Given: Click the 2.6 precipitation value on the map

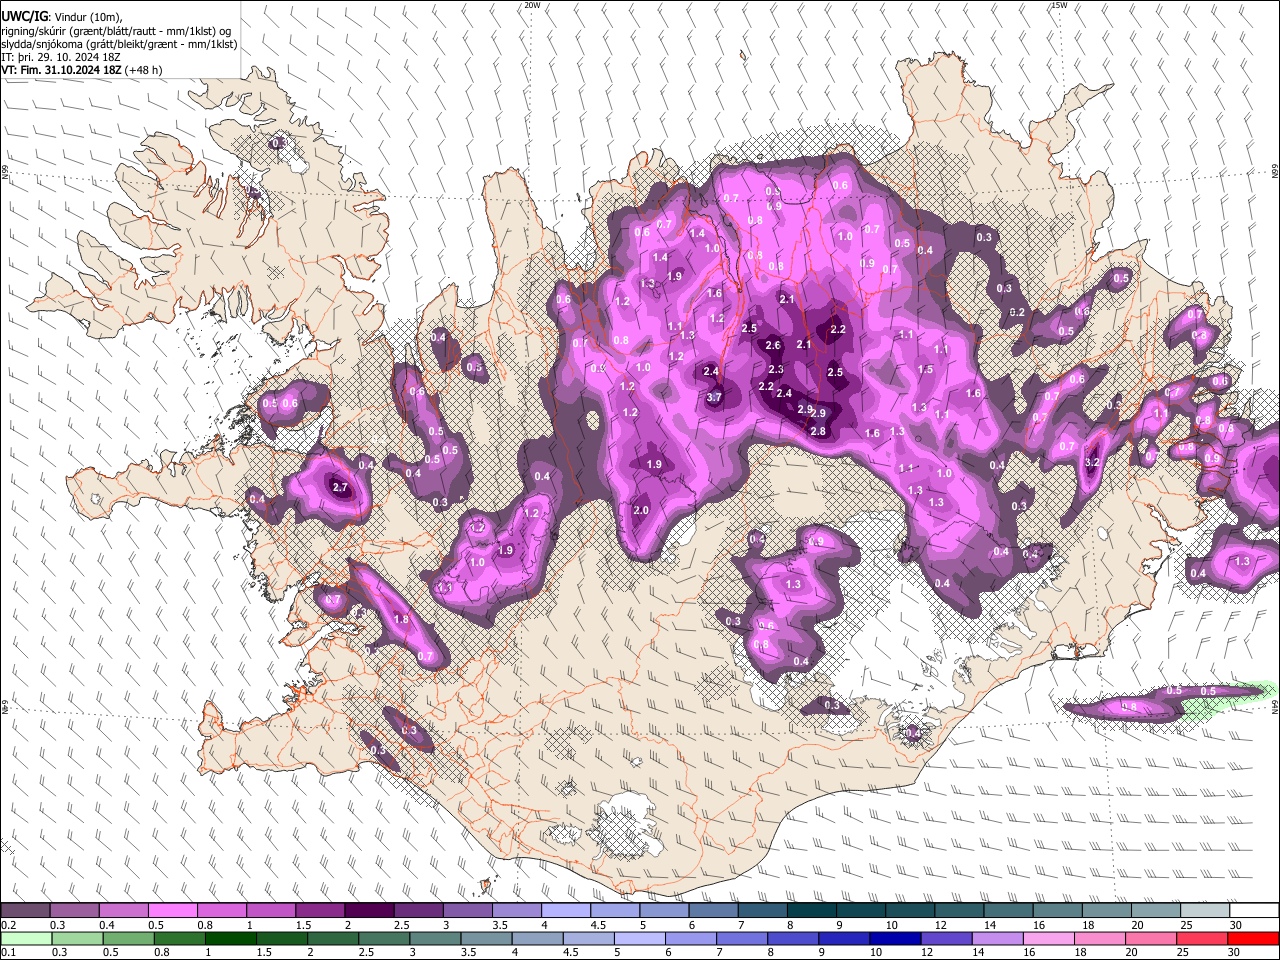Looking at the screenshot, I should (x=773, y=346).
